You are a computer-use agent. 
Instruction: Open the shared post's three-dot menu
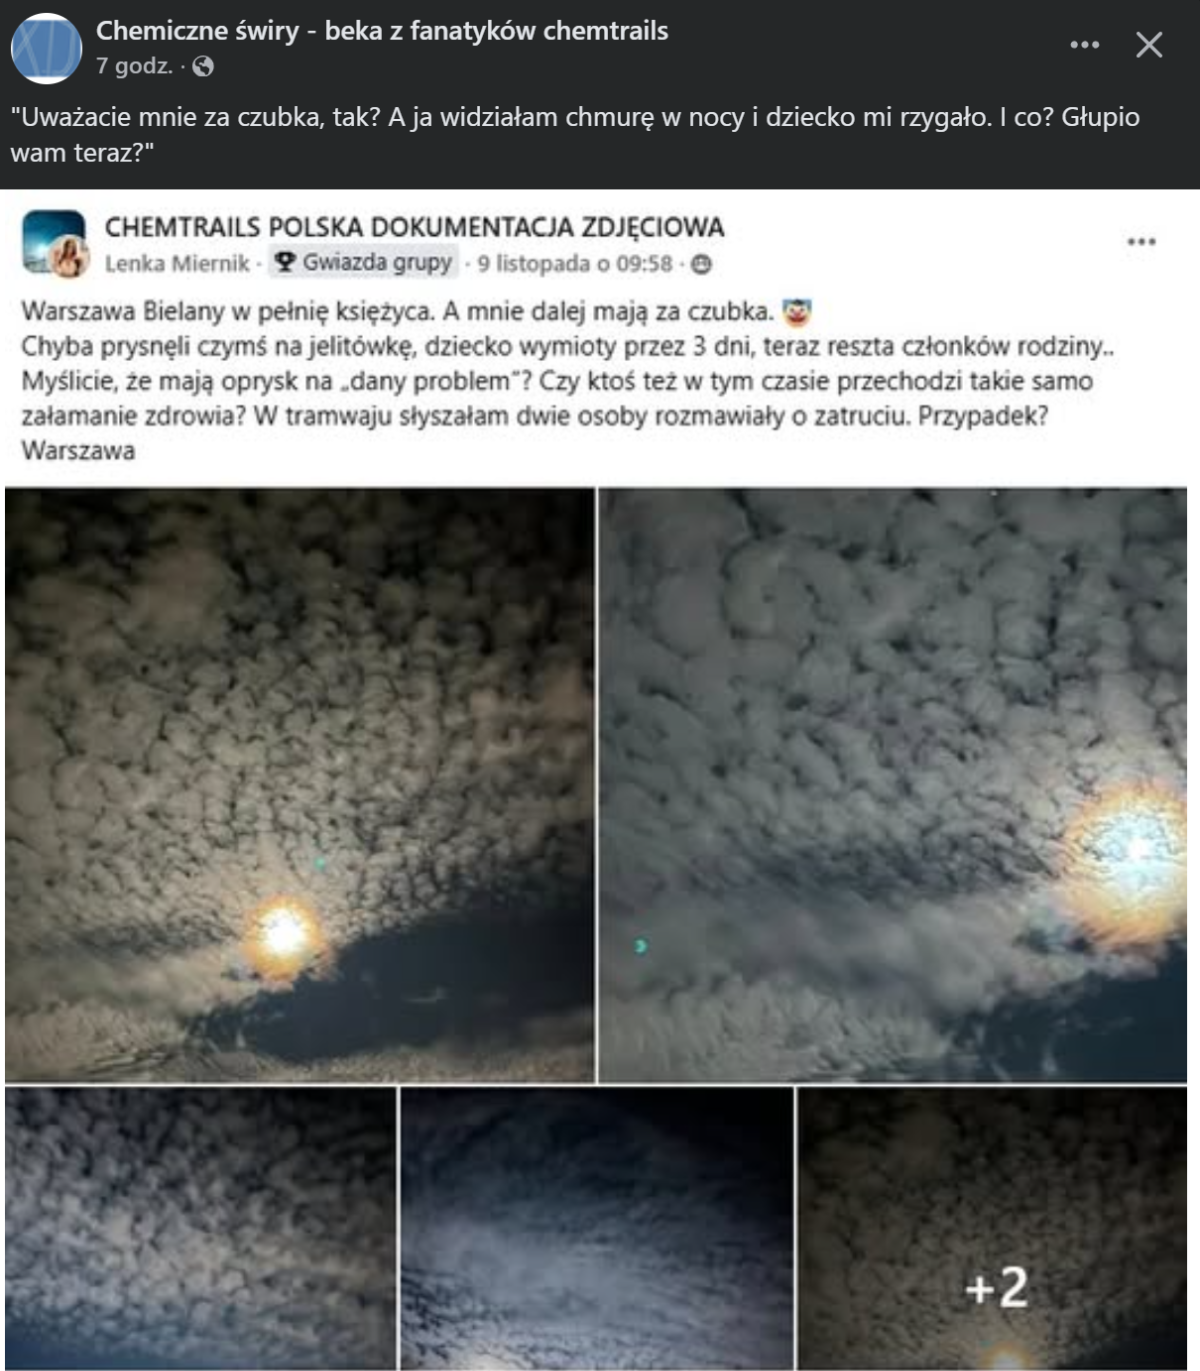1141,242
